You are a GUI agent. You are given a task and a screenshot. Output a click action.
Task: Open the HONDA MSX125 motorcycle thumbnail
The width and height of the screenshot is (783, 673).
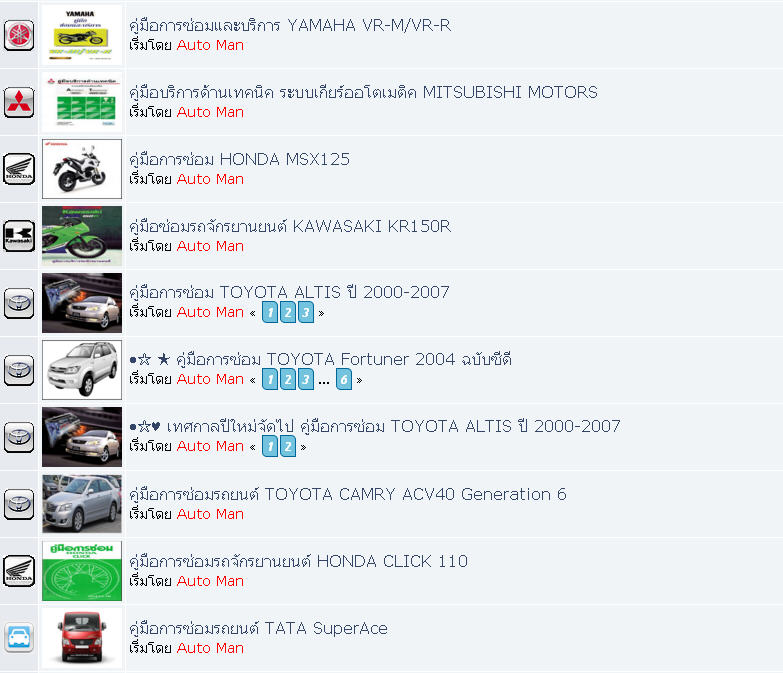tap(82, 169)
